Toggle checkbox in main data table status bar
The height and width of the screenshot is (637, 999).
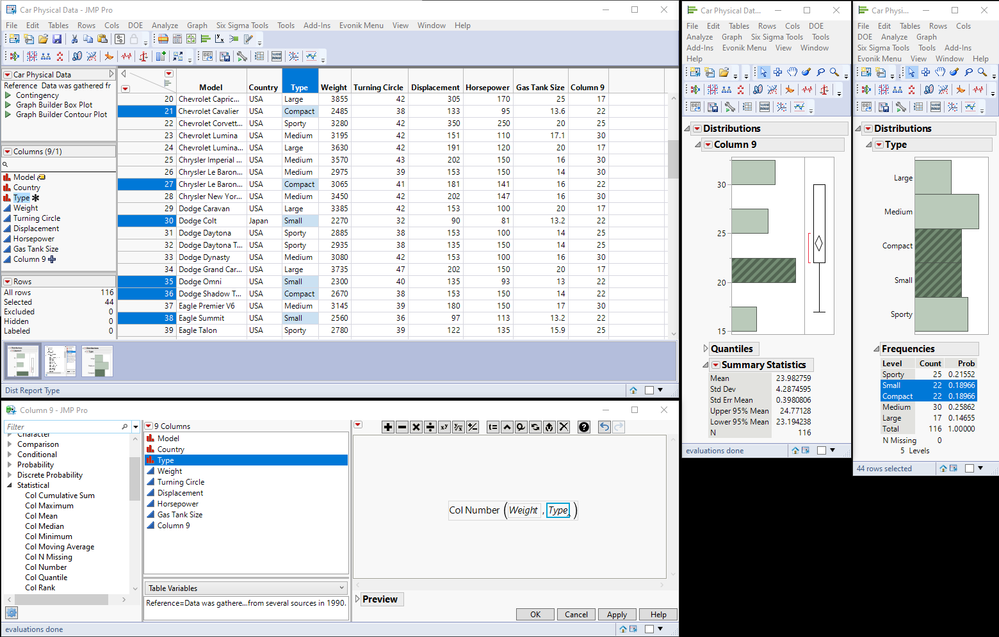tap(649, 390)
